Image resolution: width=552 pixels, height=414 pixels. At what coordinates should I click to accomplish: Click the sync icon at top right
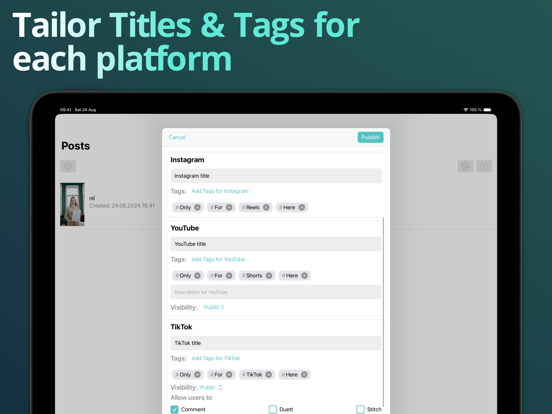coord(465,166)
